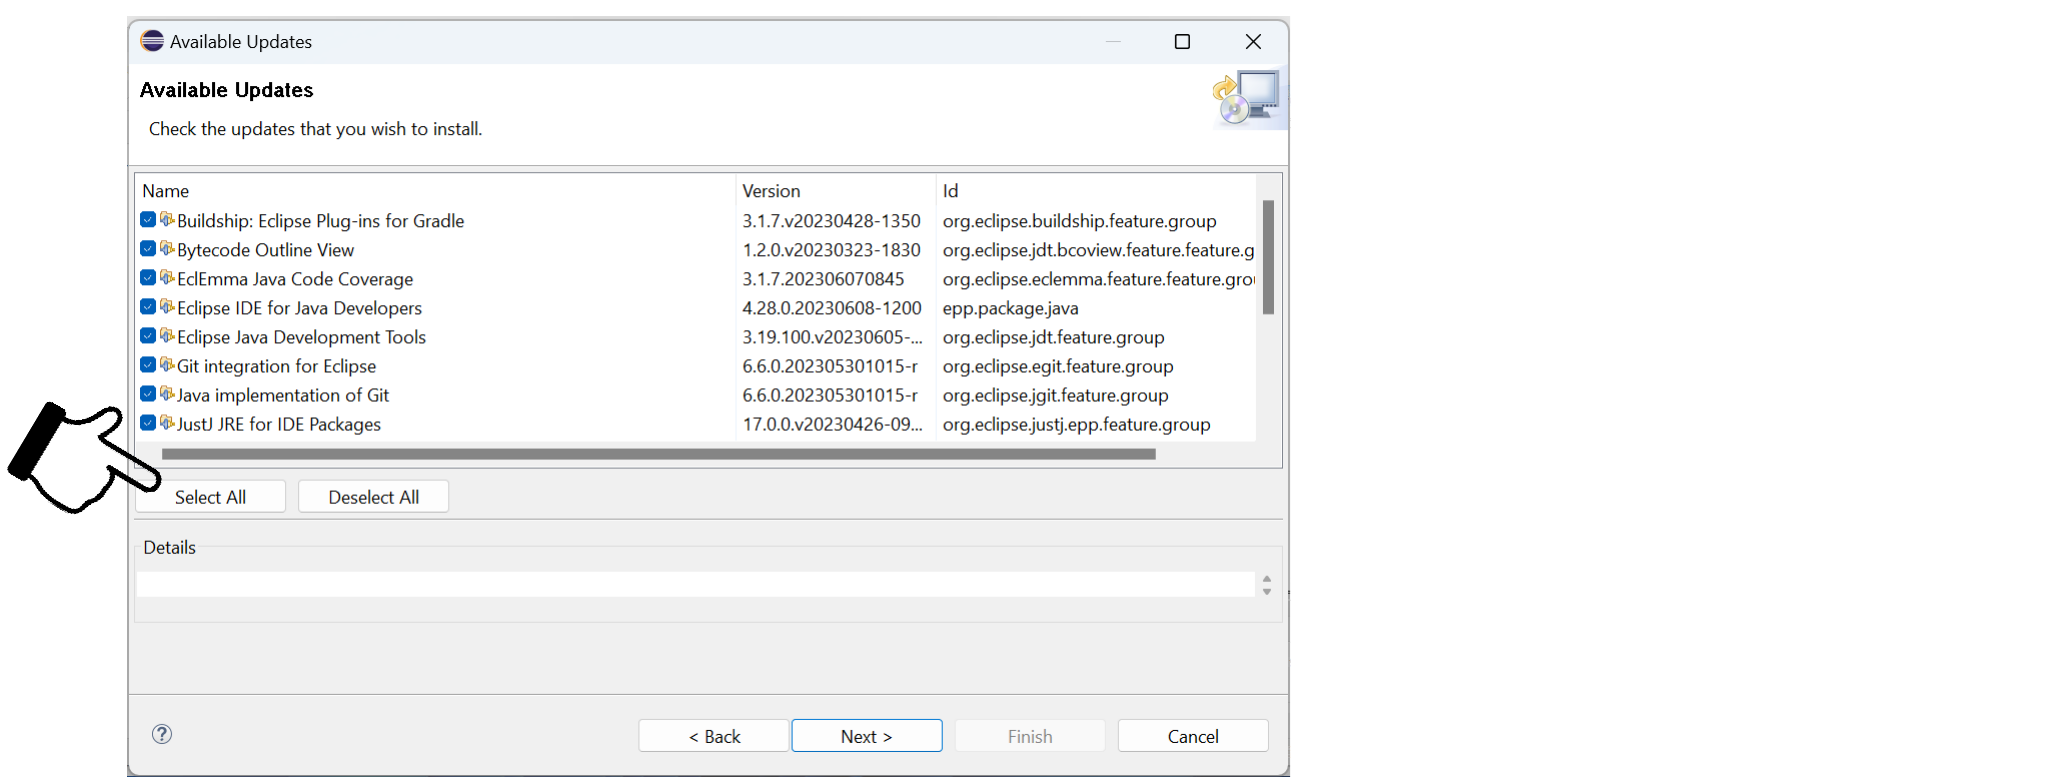Click the Eclipse logo in title bar

(x=152, y=41)
